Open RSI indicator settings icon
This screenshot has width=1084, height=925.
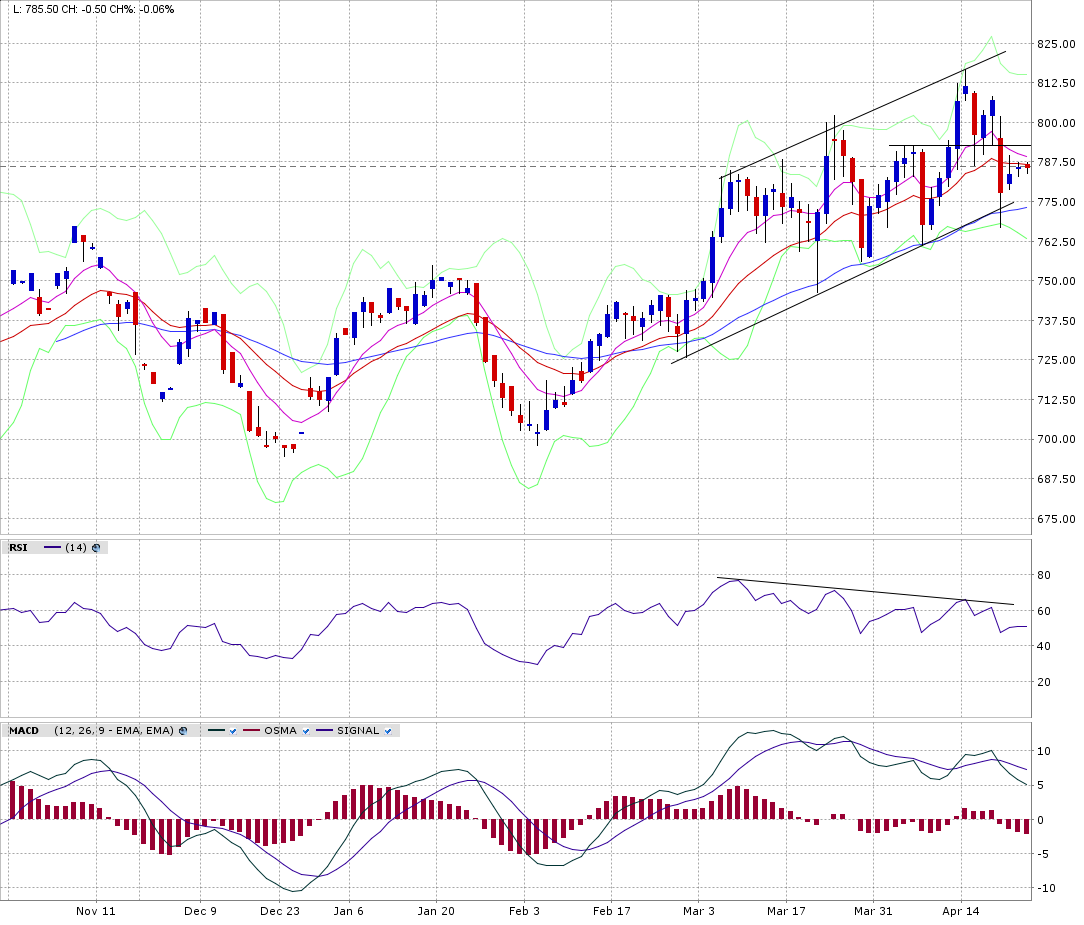click(x=97, y=548)
